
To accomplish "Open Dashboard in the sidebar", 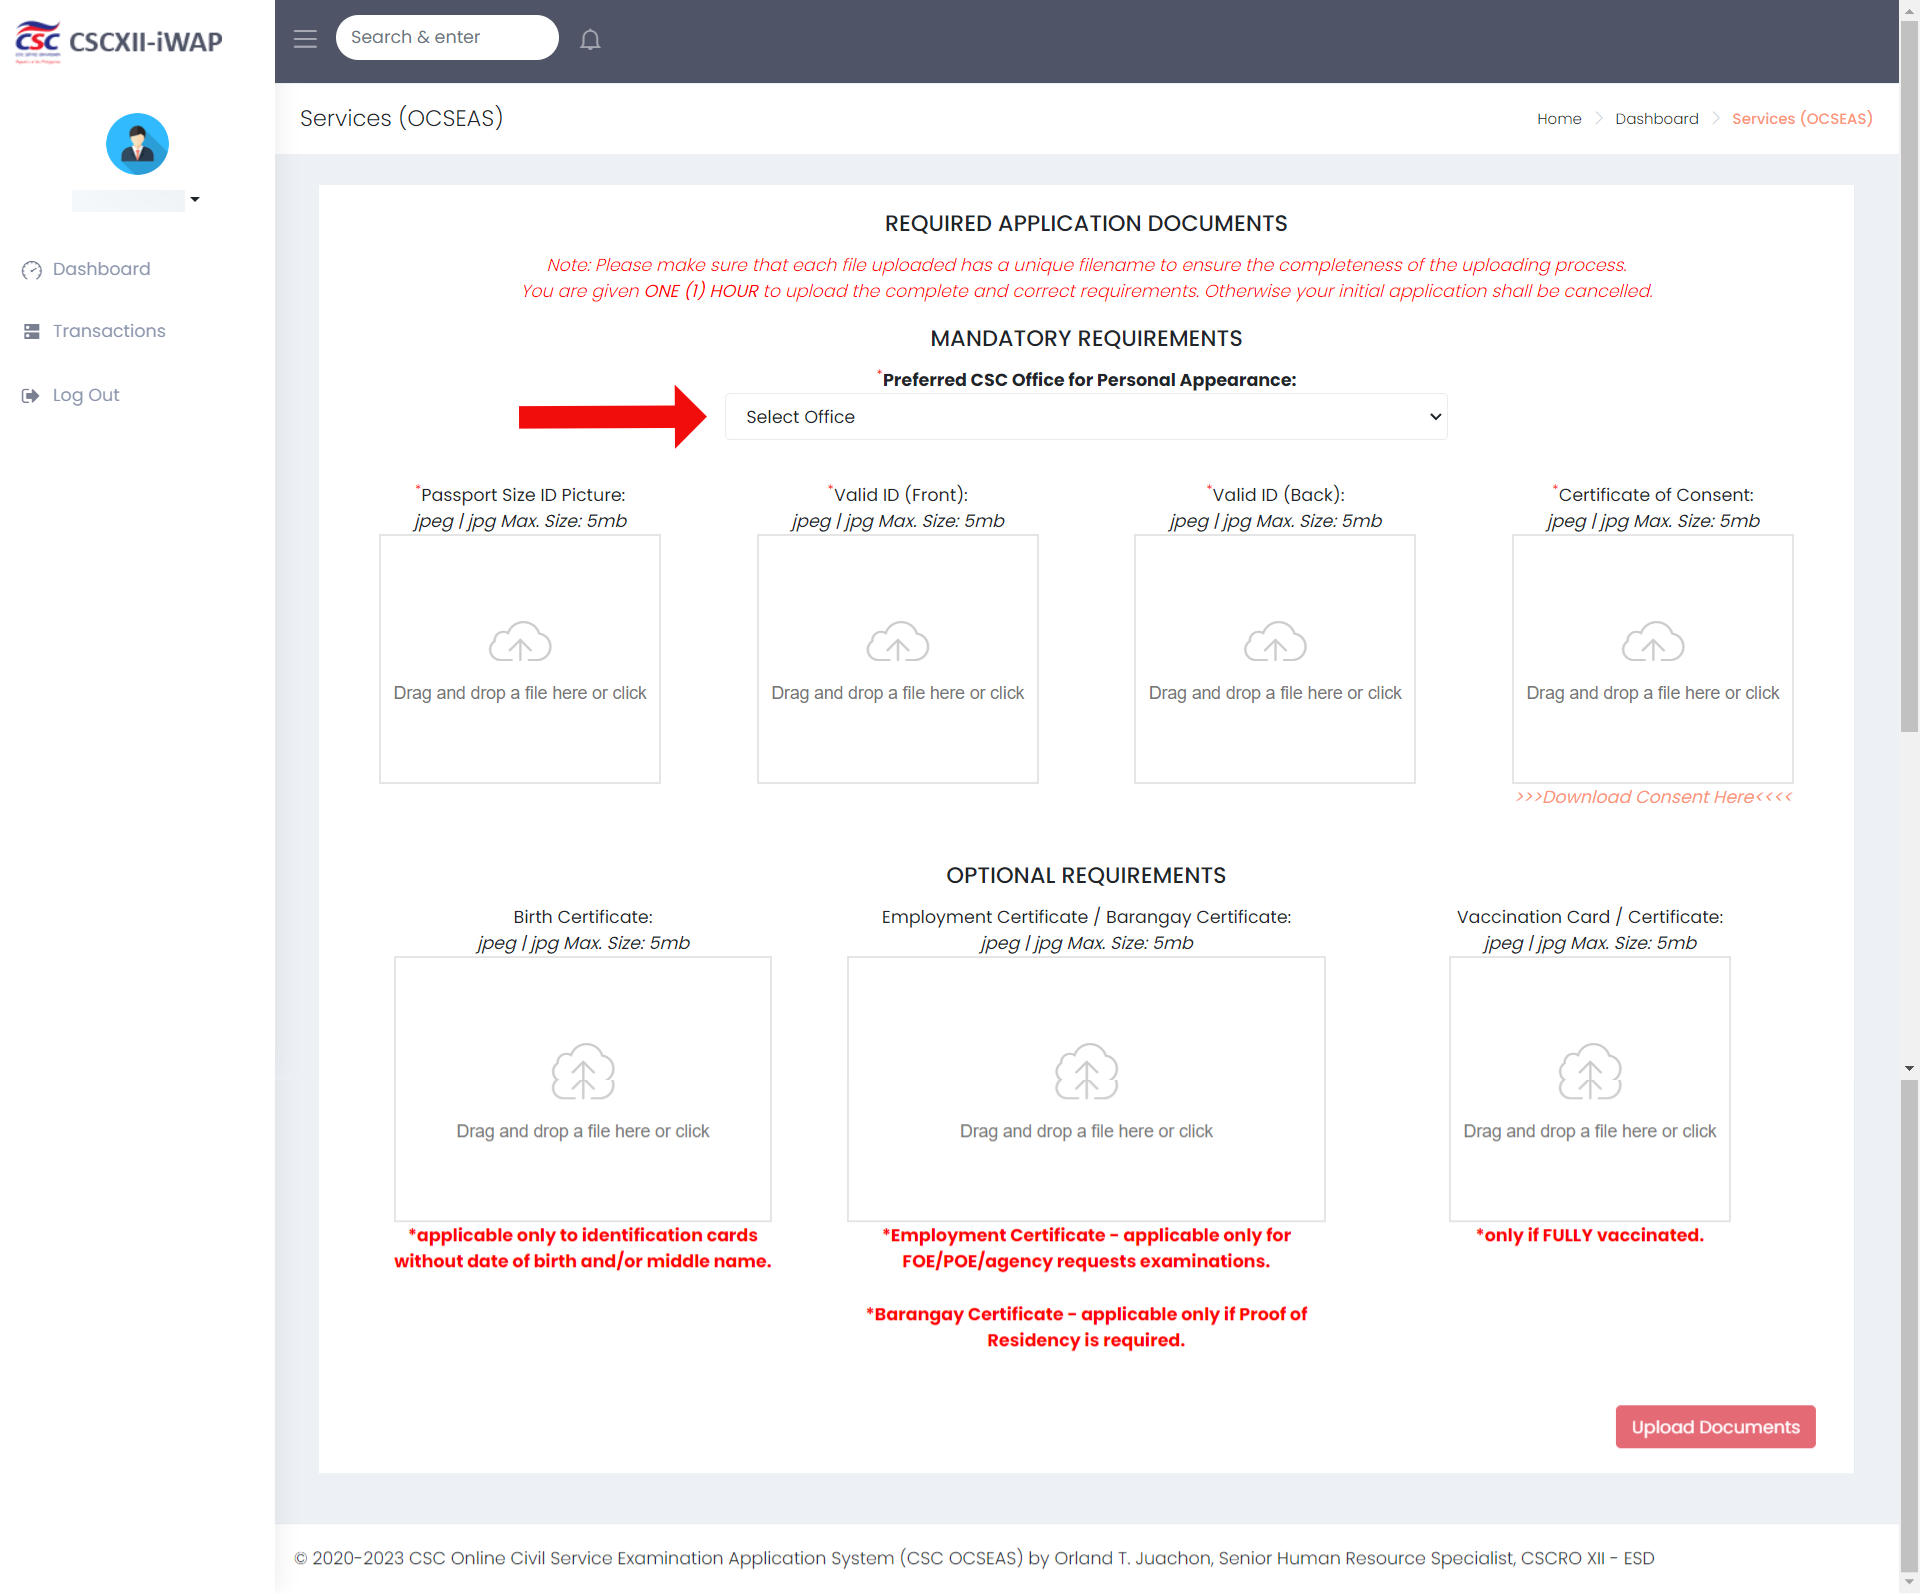I will coord(101,269).
